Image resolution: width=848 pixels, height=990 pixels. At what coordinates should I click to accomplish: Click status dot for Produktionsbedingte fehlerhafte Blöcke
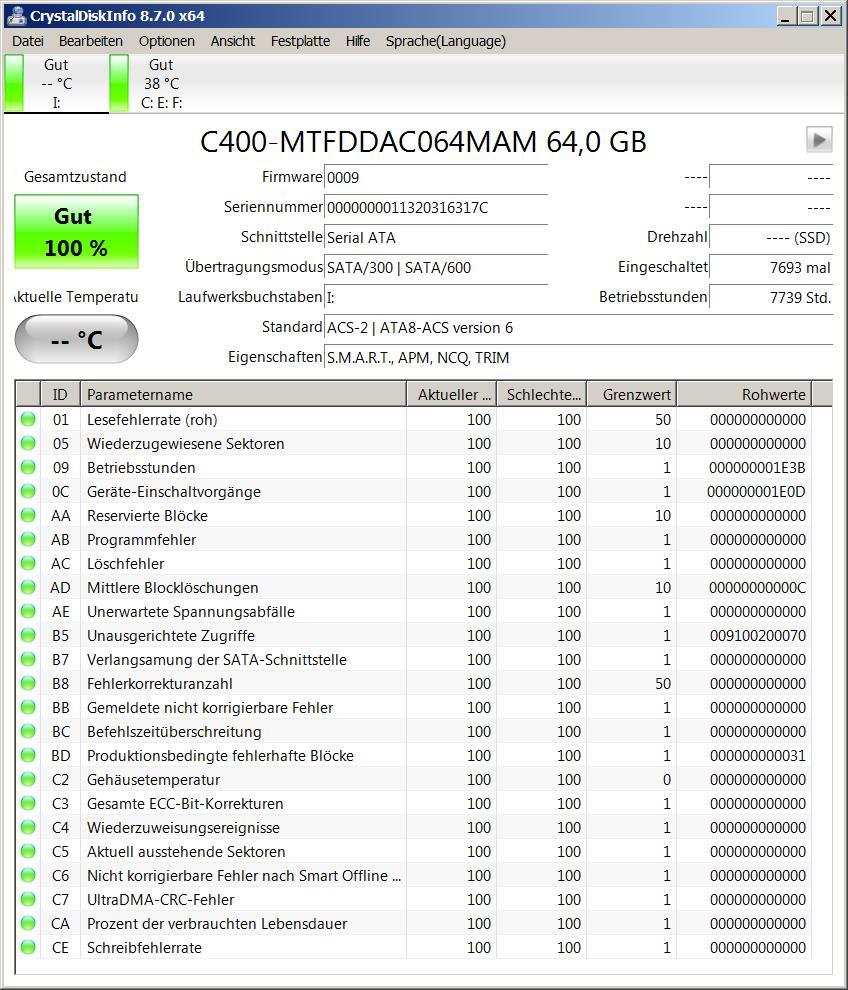[x=28, y=755]
